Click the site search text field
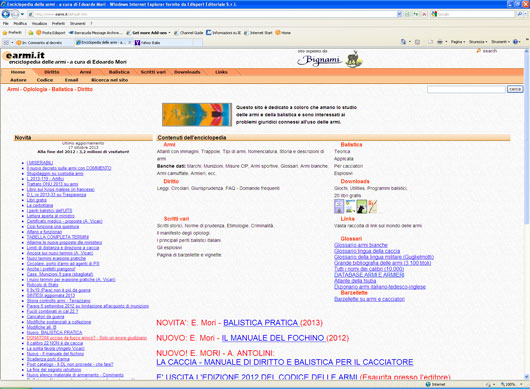Screen dimensions: 530x389 point(466,89)
